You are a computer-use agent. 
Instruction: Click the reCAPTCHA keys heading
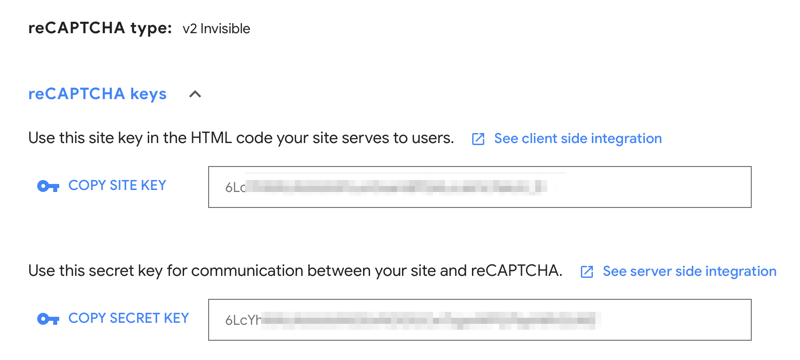pos(97,94)
